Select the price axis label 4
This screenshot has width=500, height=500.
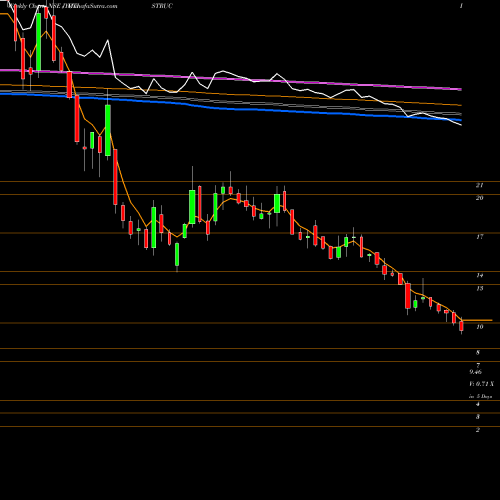[x=478, y=404]
